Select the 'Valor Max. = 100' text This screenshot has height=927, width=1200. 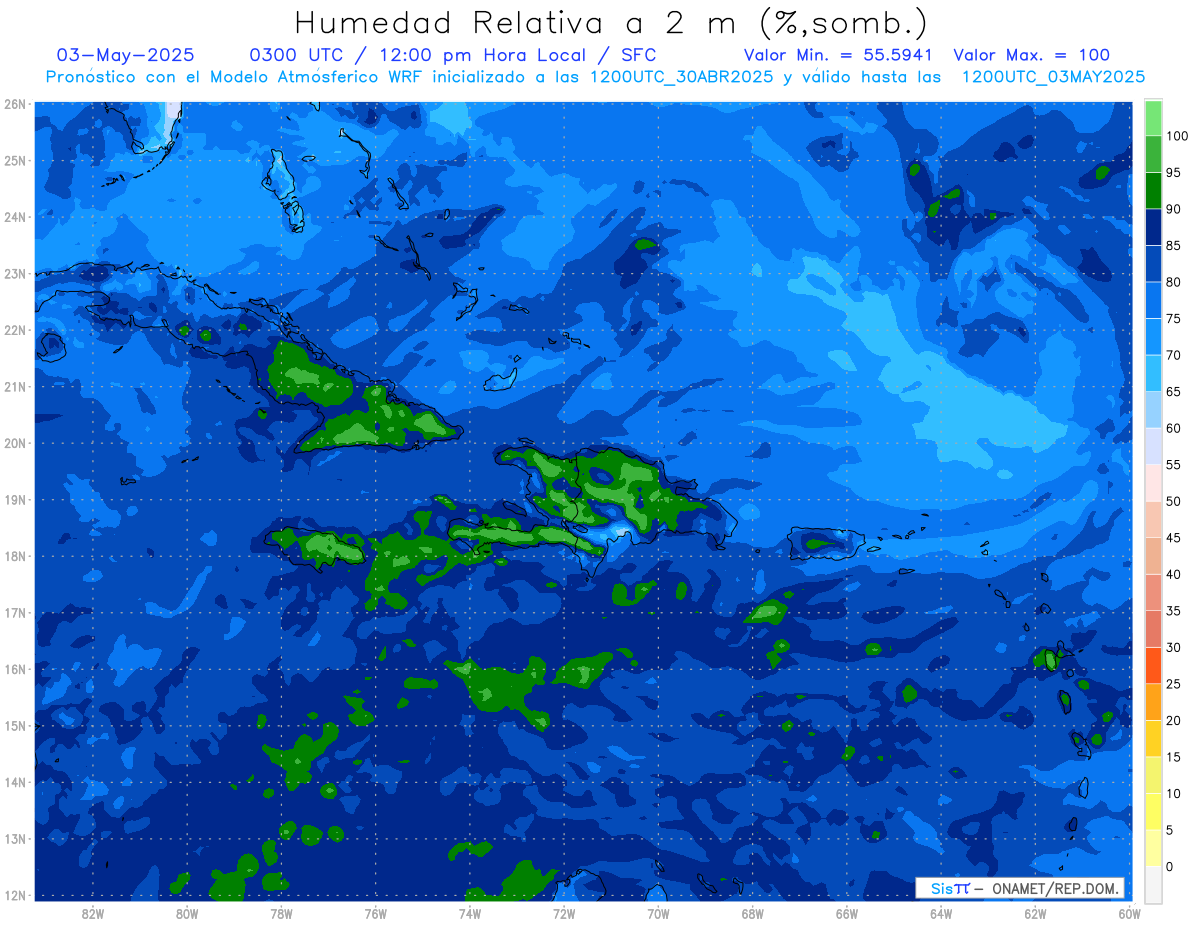pyautogui.click(x=1032, y=55)
